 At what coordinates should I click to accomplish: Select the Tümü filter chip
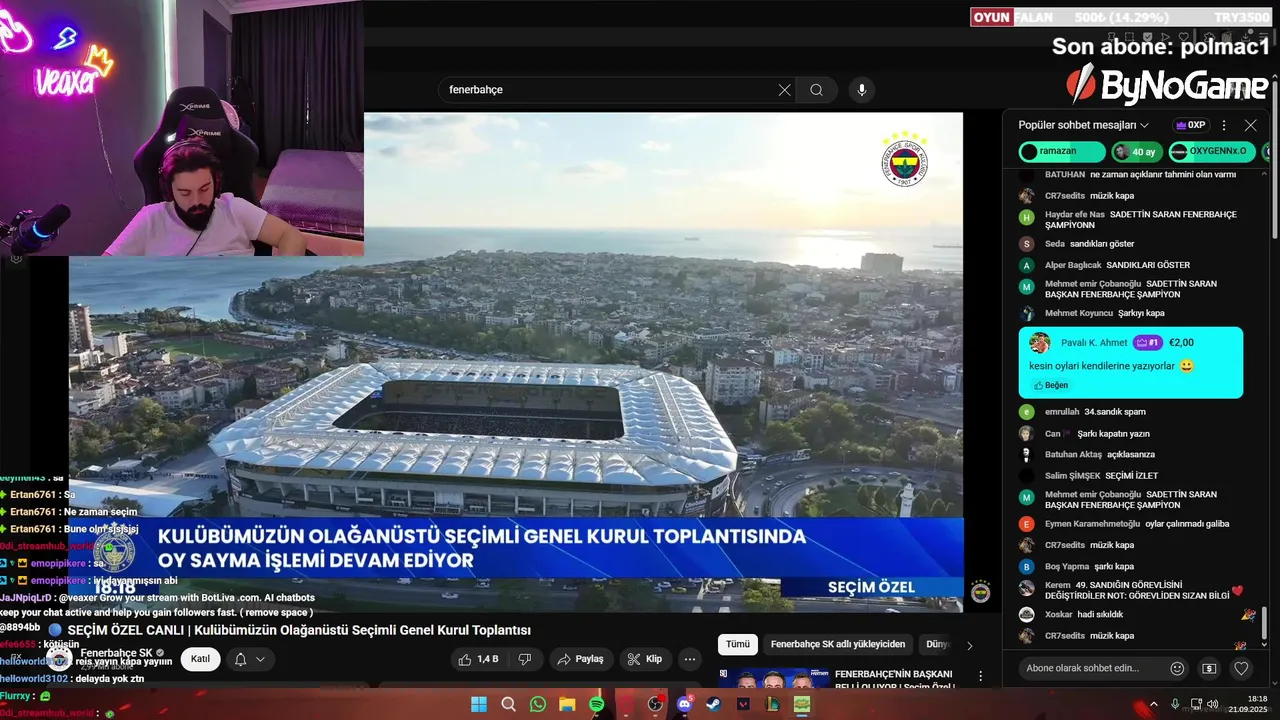[737, 645]
